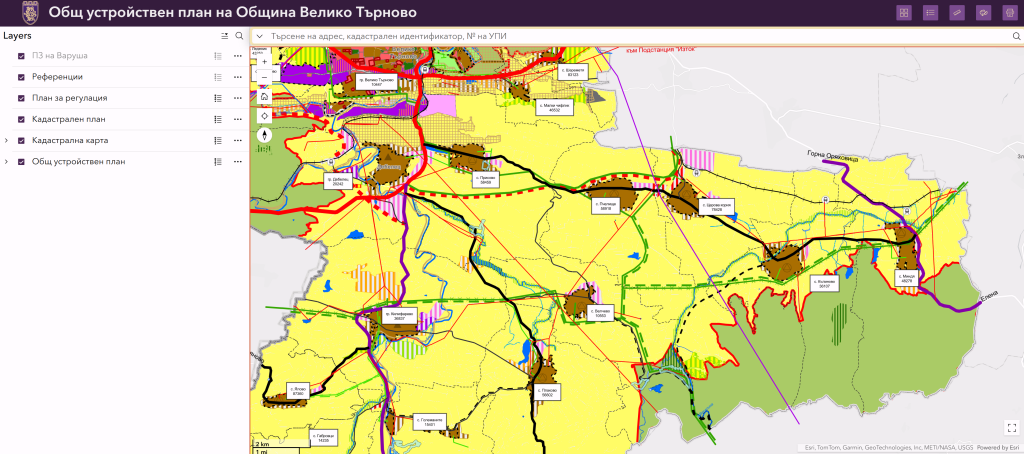Return map to default home extent
The image size is (1024, 454).
(264, 97)
